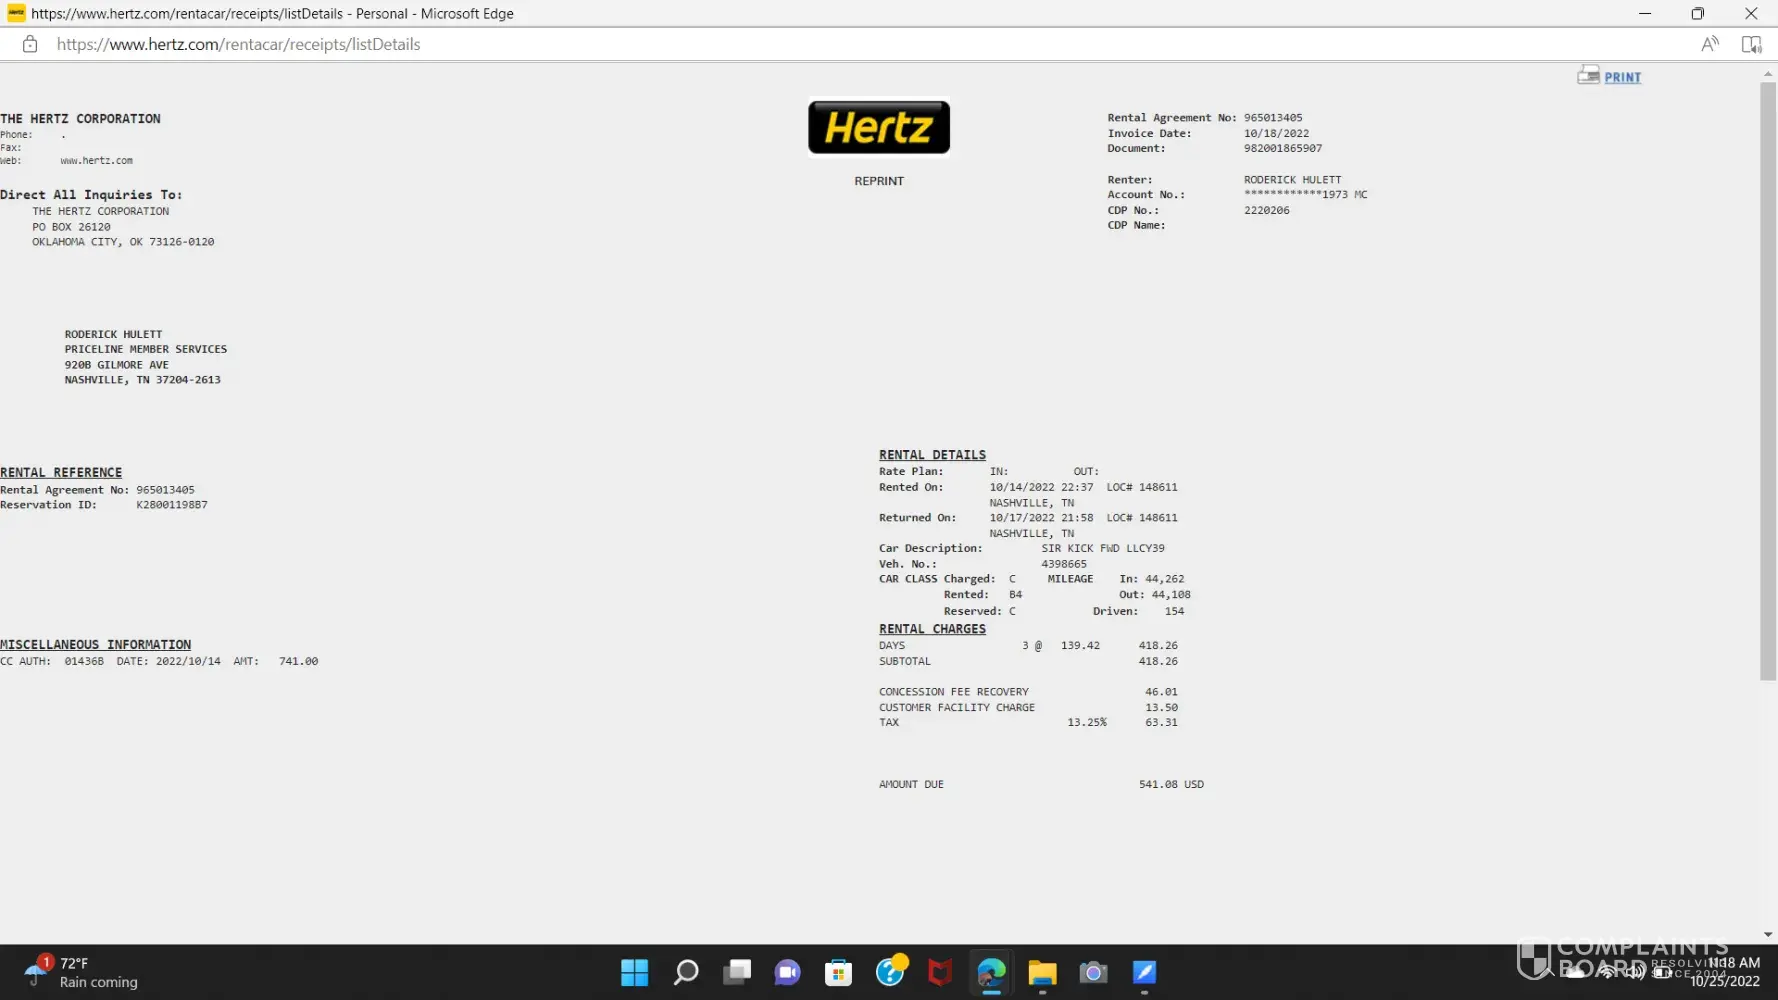Select the 920B GILMORE AVE address line
The image size is (1778, 1000).
117,365
